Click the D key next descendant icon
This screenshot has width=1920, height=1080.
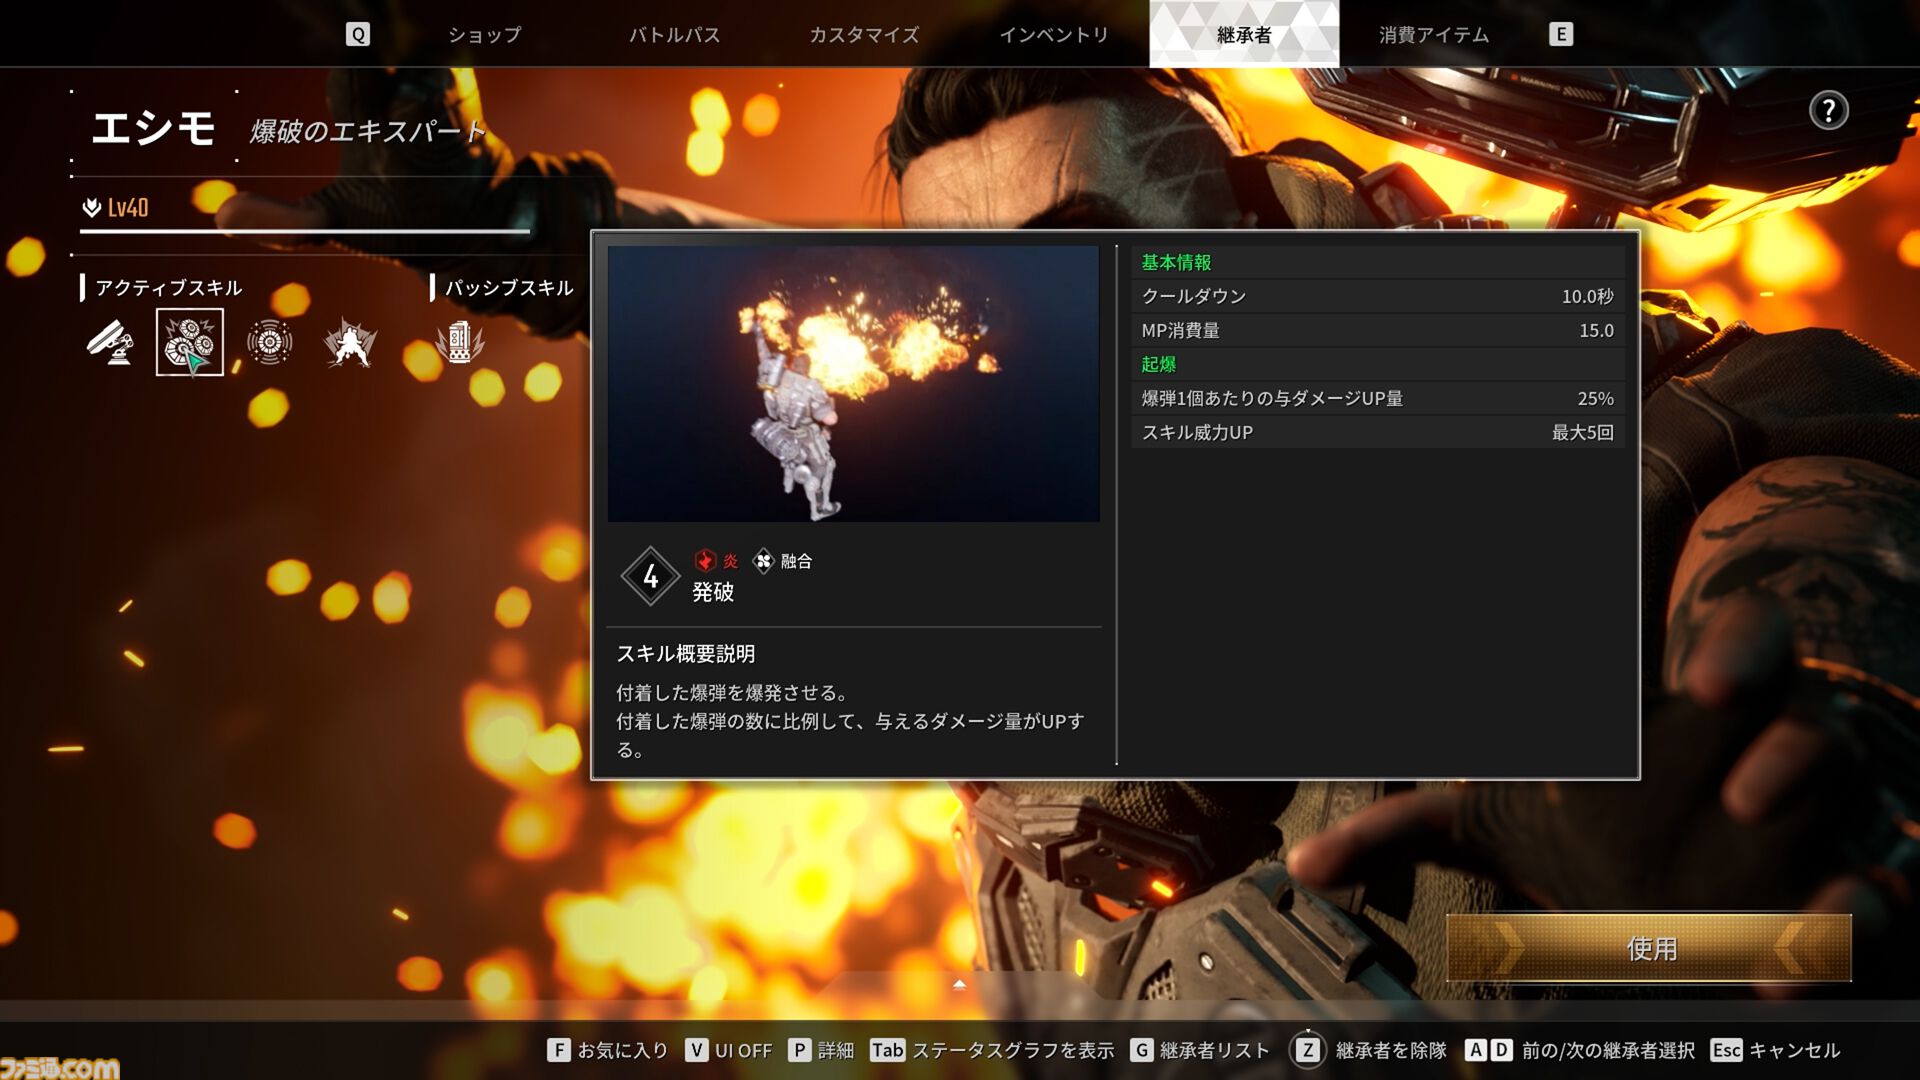point(1501,1050)
